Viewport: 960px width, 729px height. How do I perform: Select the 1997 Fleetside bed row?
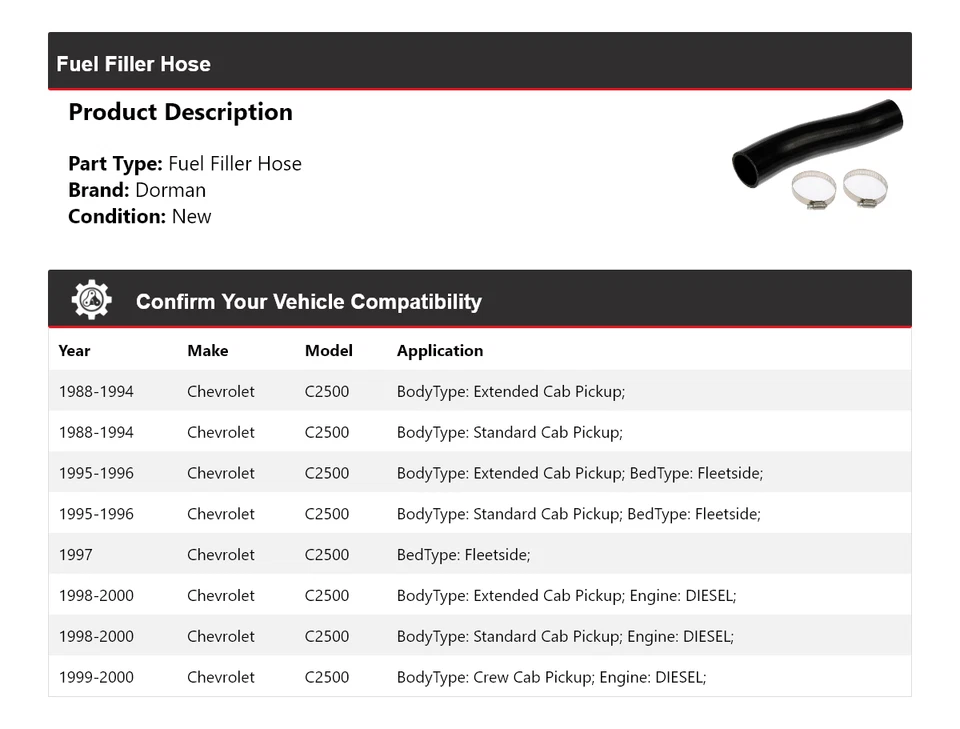click(479, 555)
